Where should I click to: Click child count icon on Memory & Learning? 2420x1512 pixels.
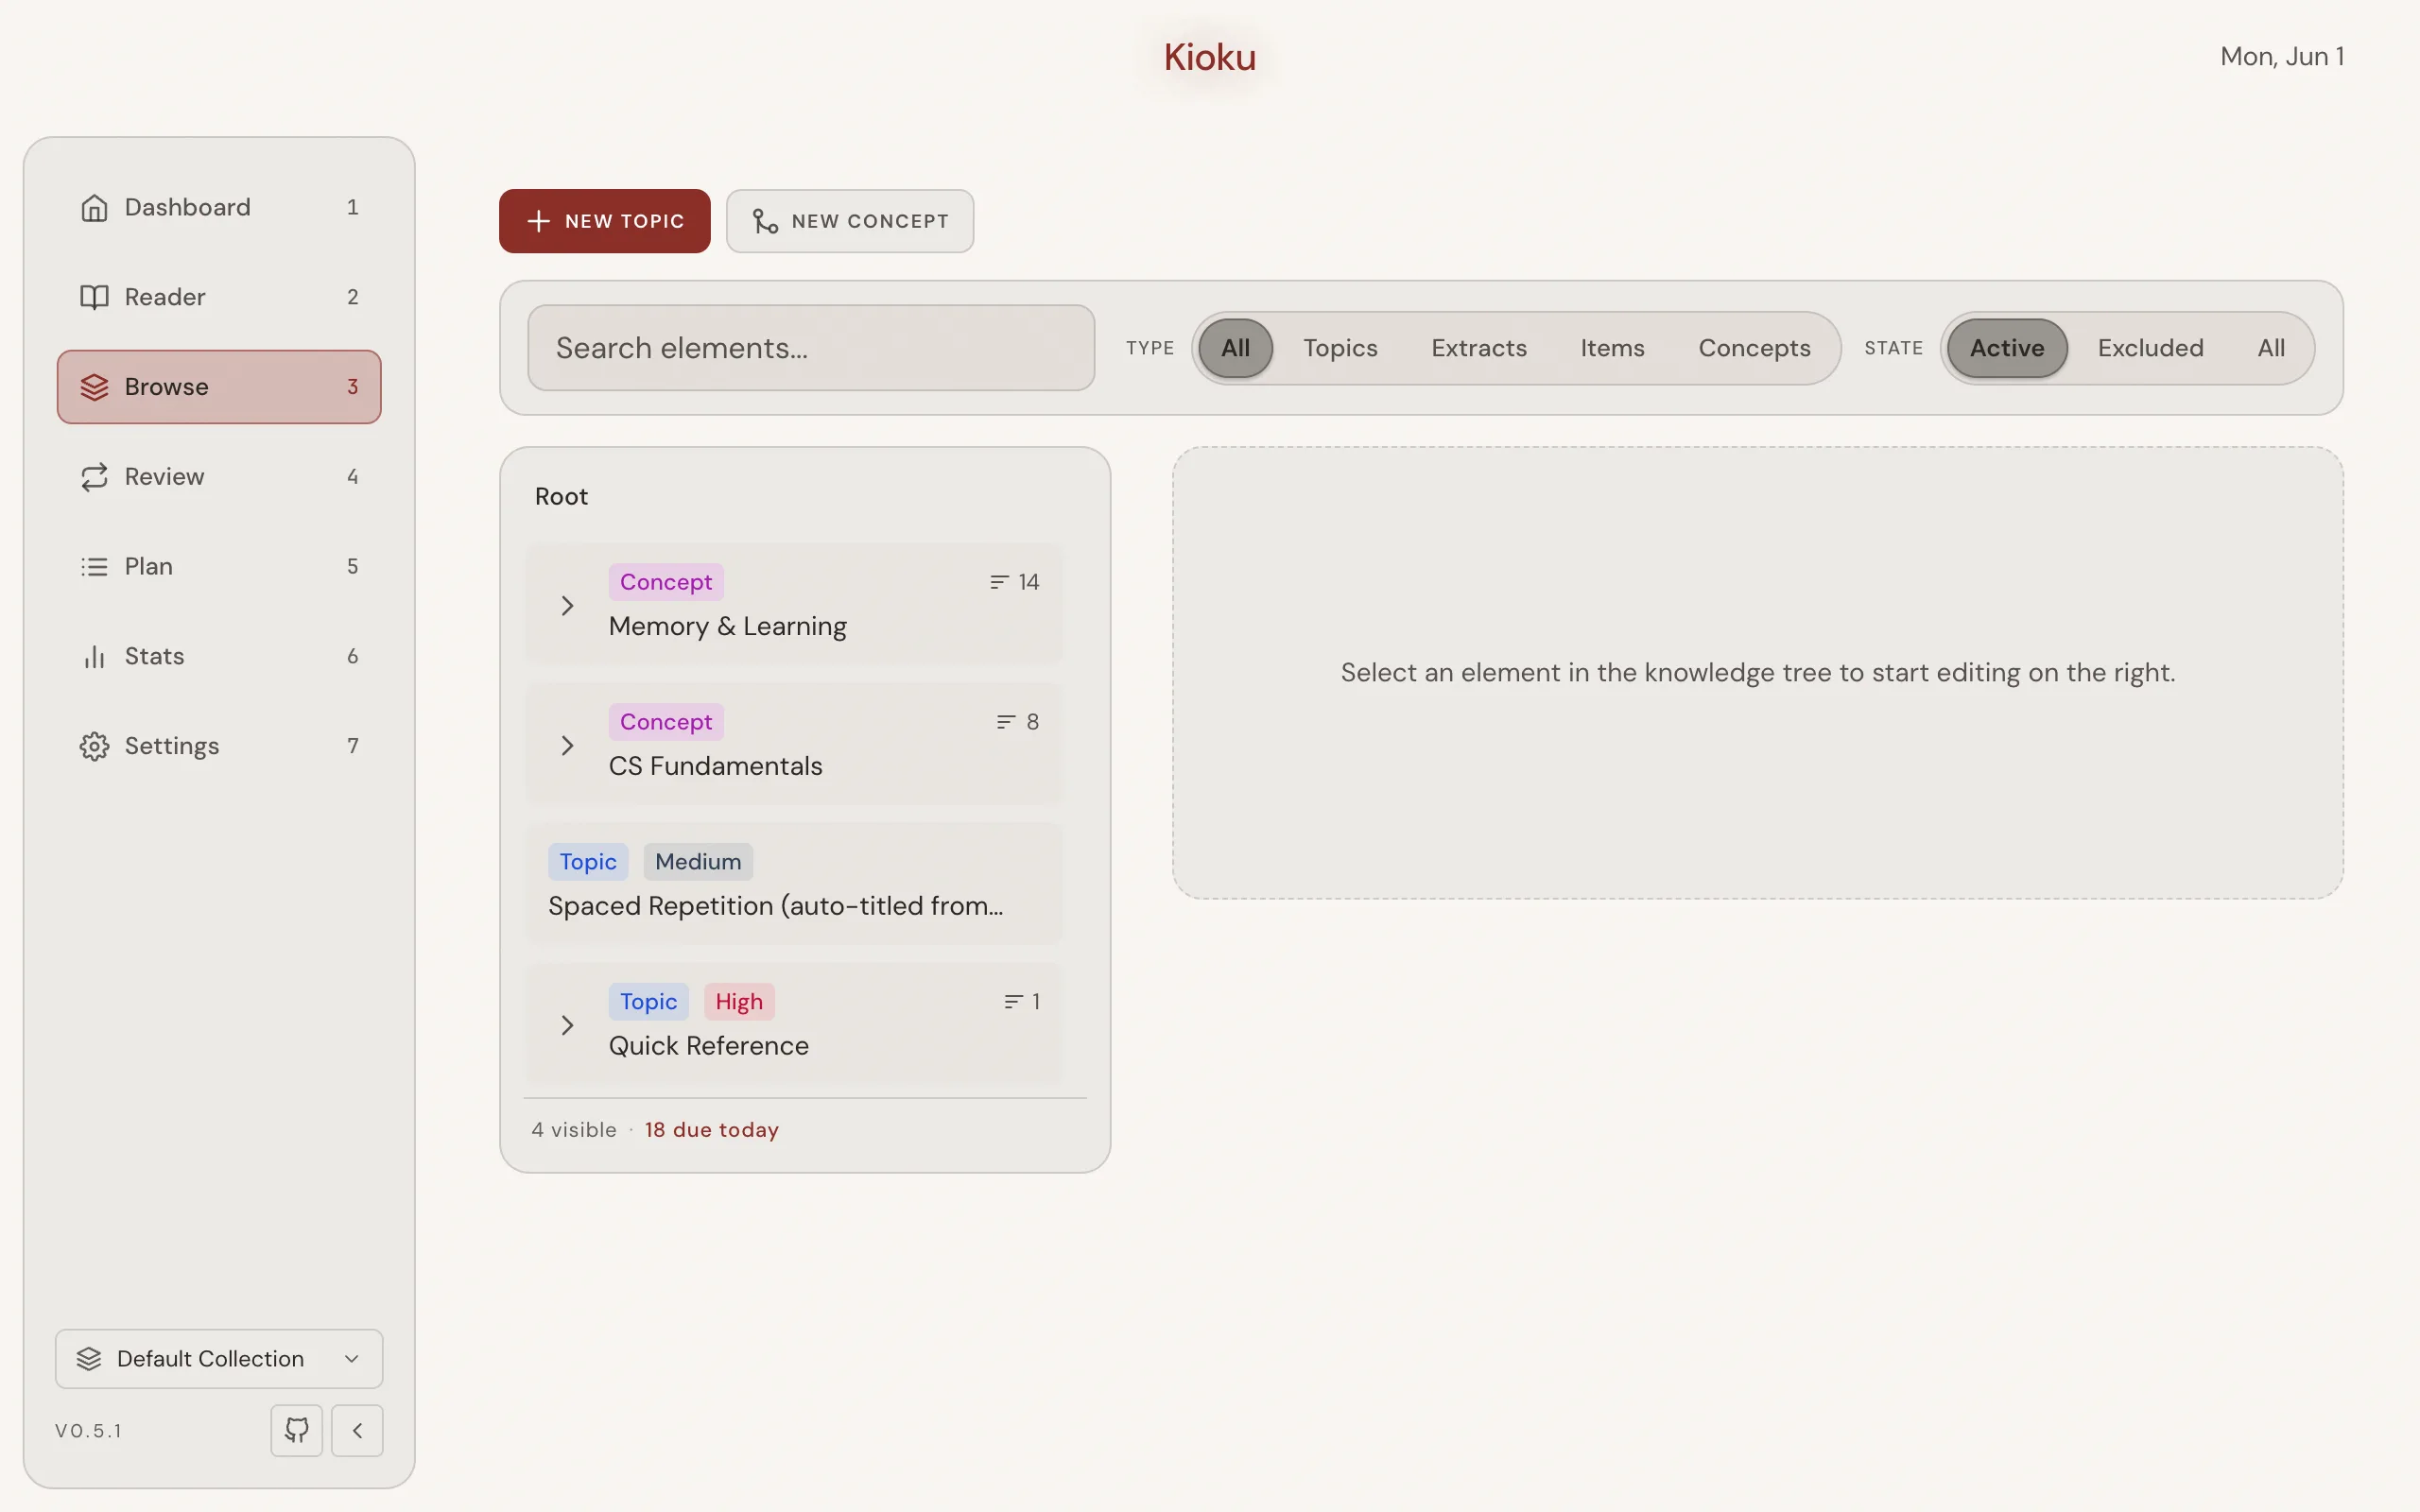(x=998, y=582)
